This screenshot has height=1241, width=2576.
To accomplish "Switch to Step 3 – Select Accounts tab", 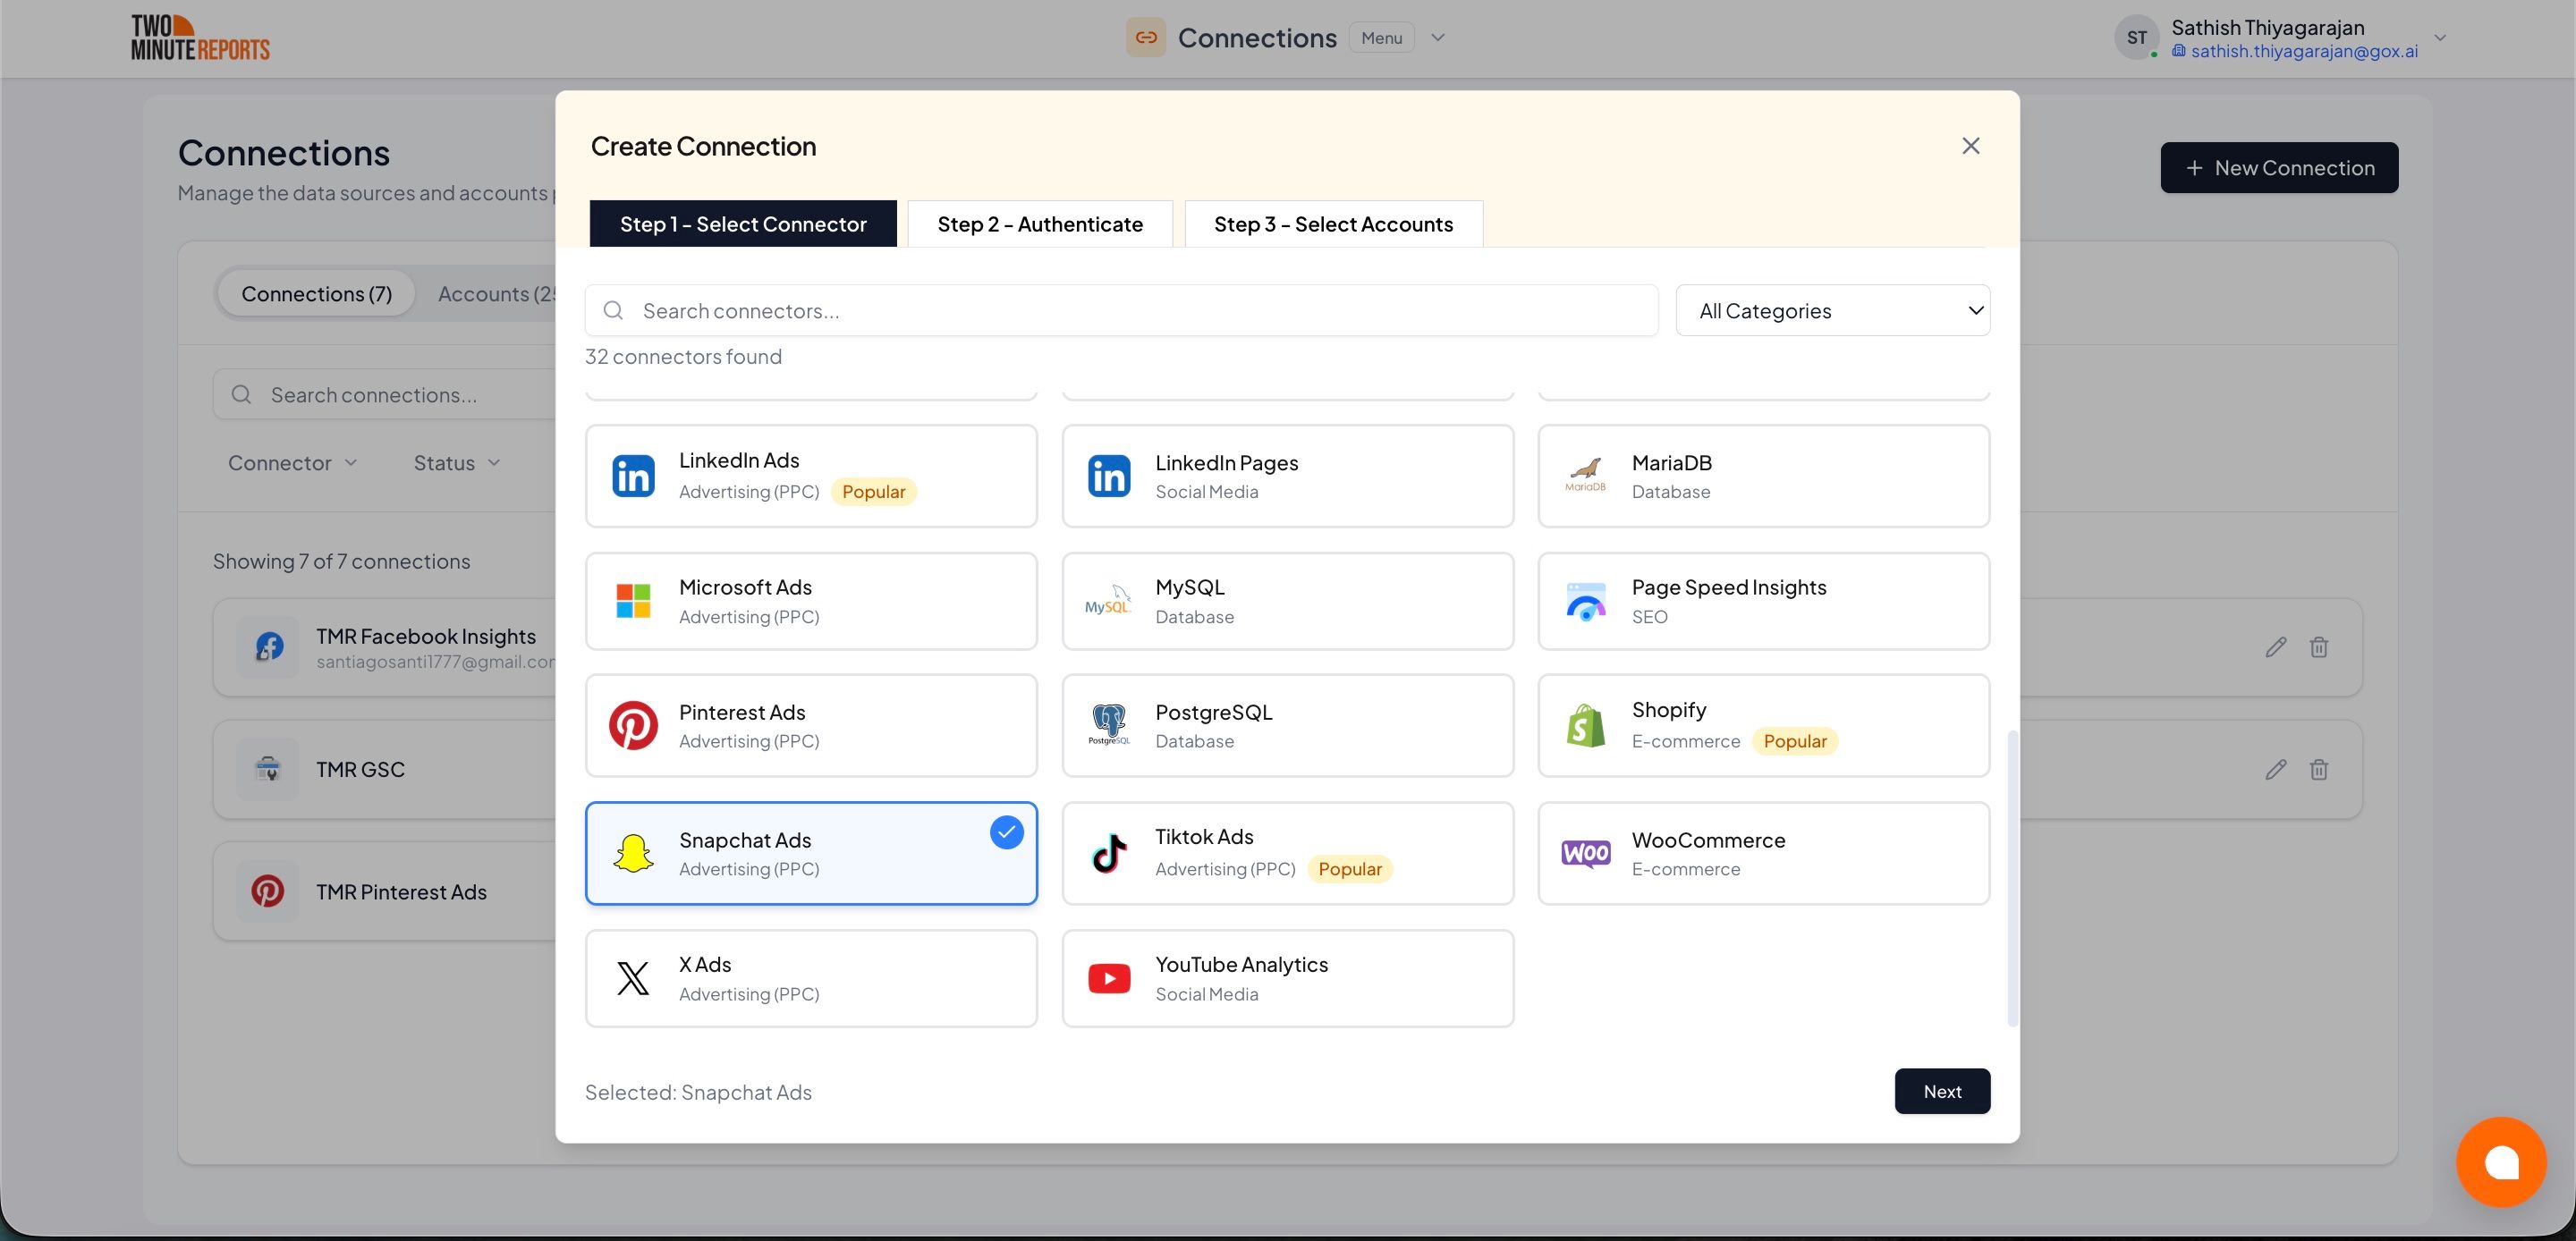I will [x=1332, y=224].
